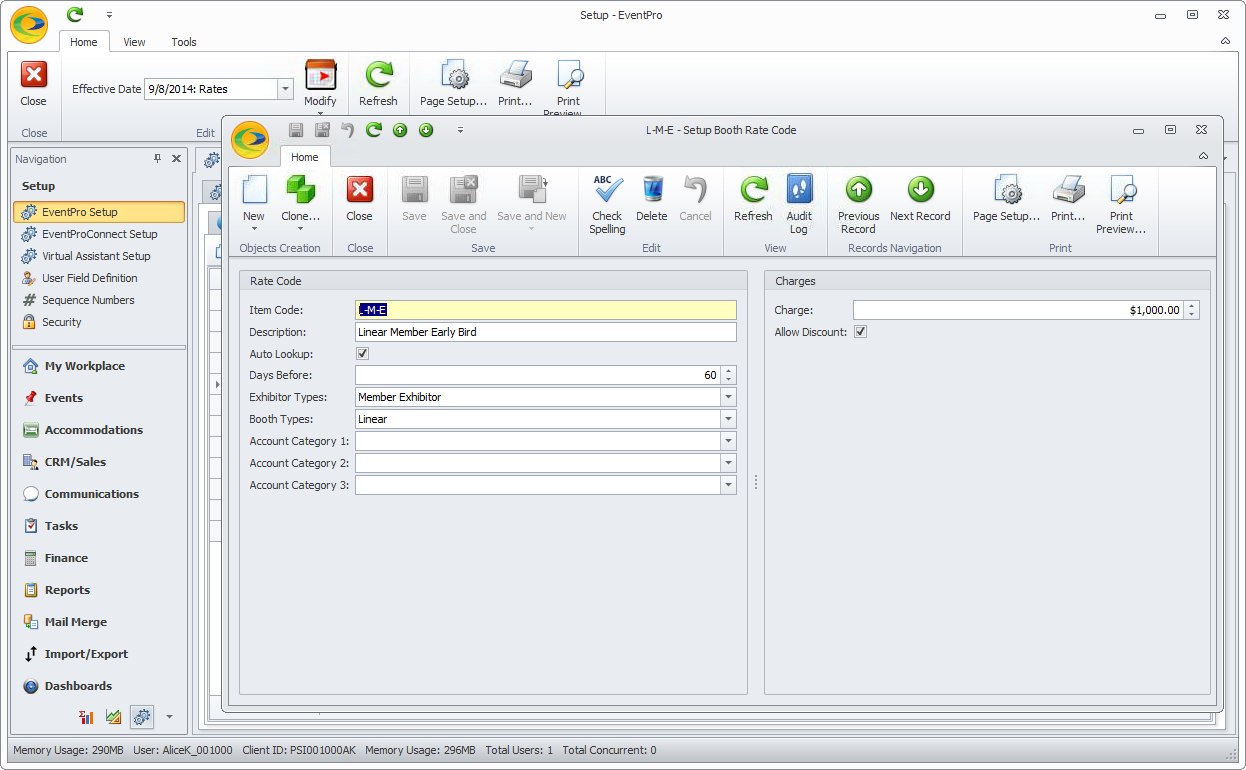
Task: Open Finance module
Action: coord(66,558)
